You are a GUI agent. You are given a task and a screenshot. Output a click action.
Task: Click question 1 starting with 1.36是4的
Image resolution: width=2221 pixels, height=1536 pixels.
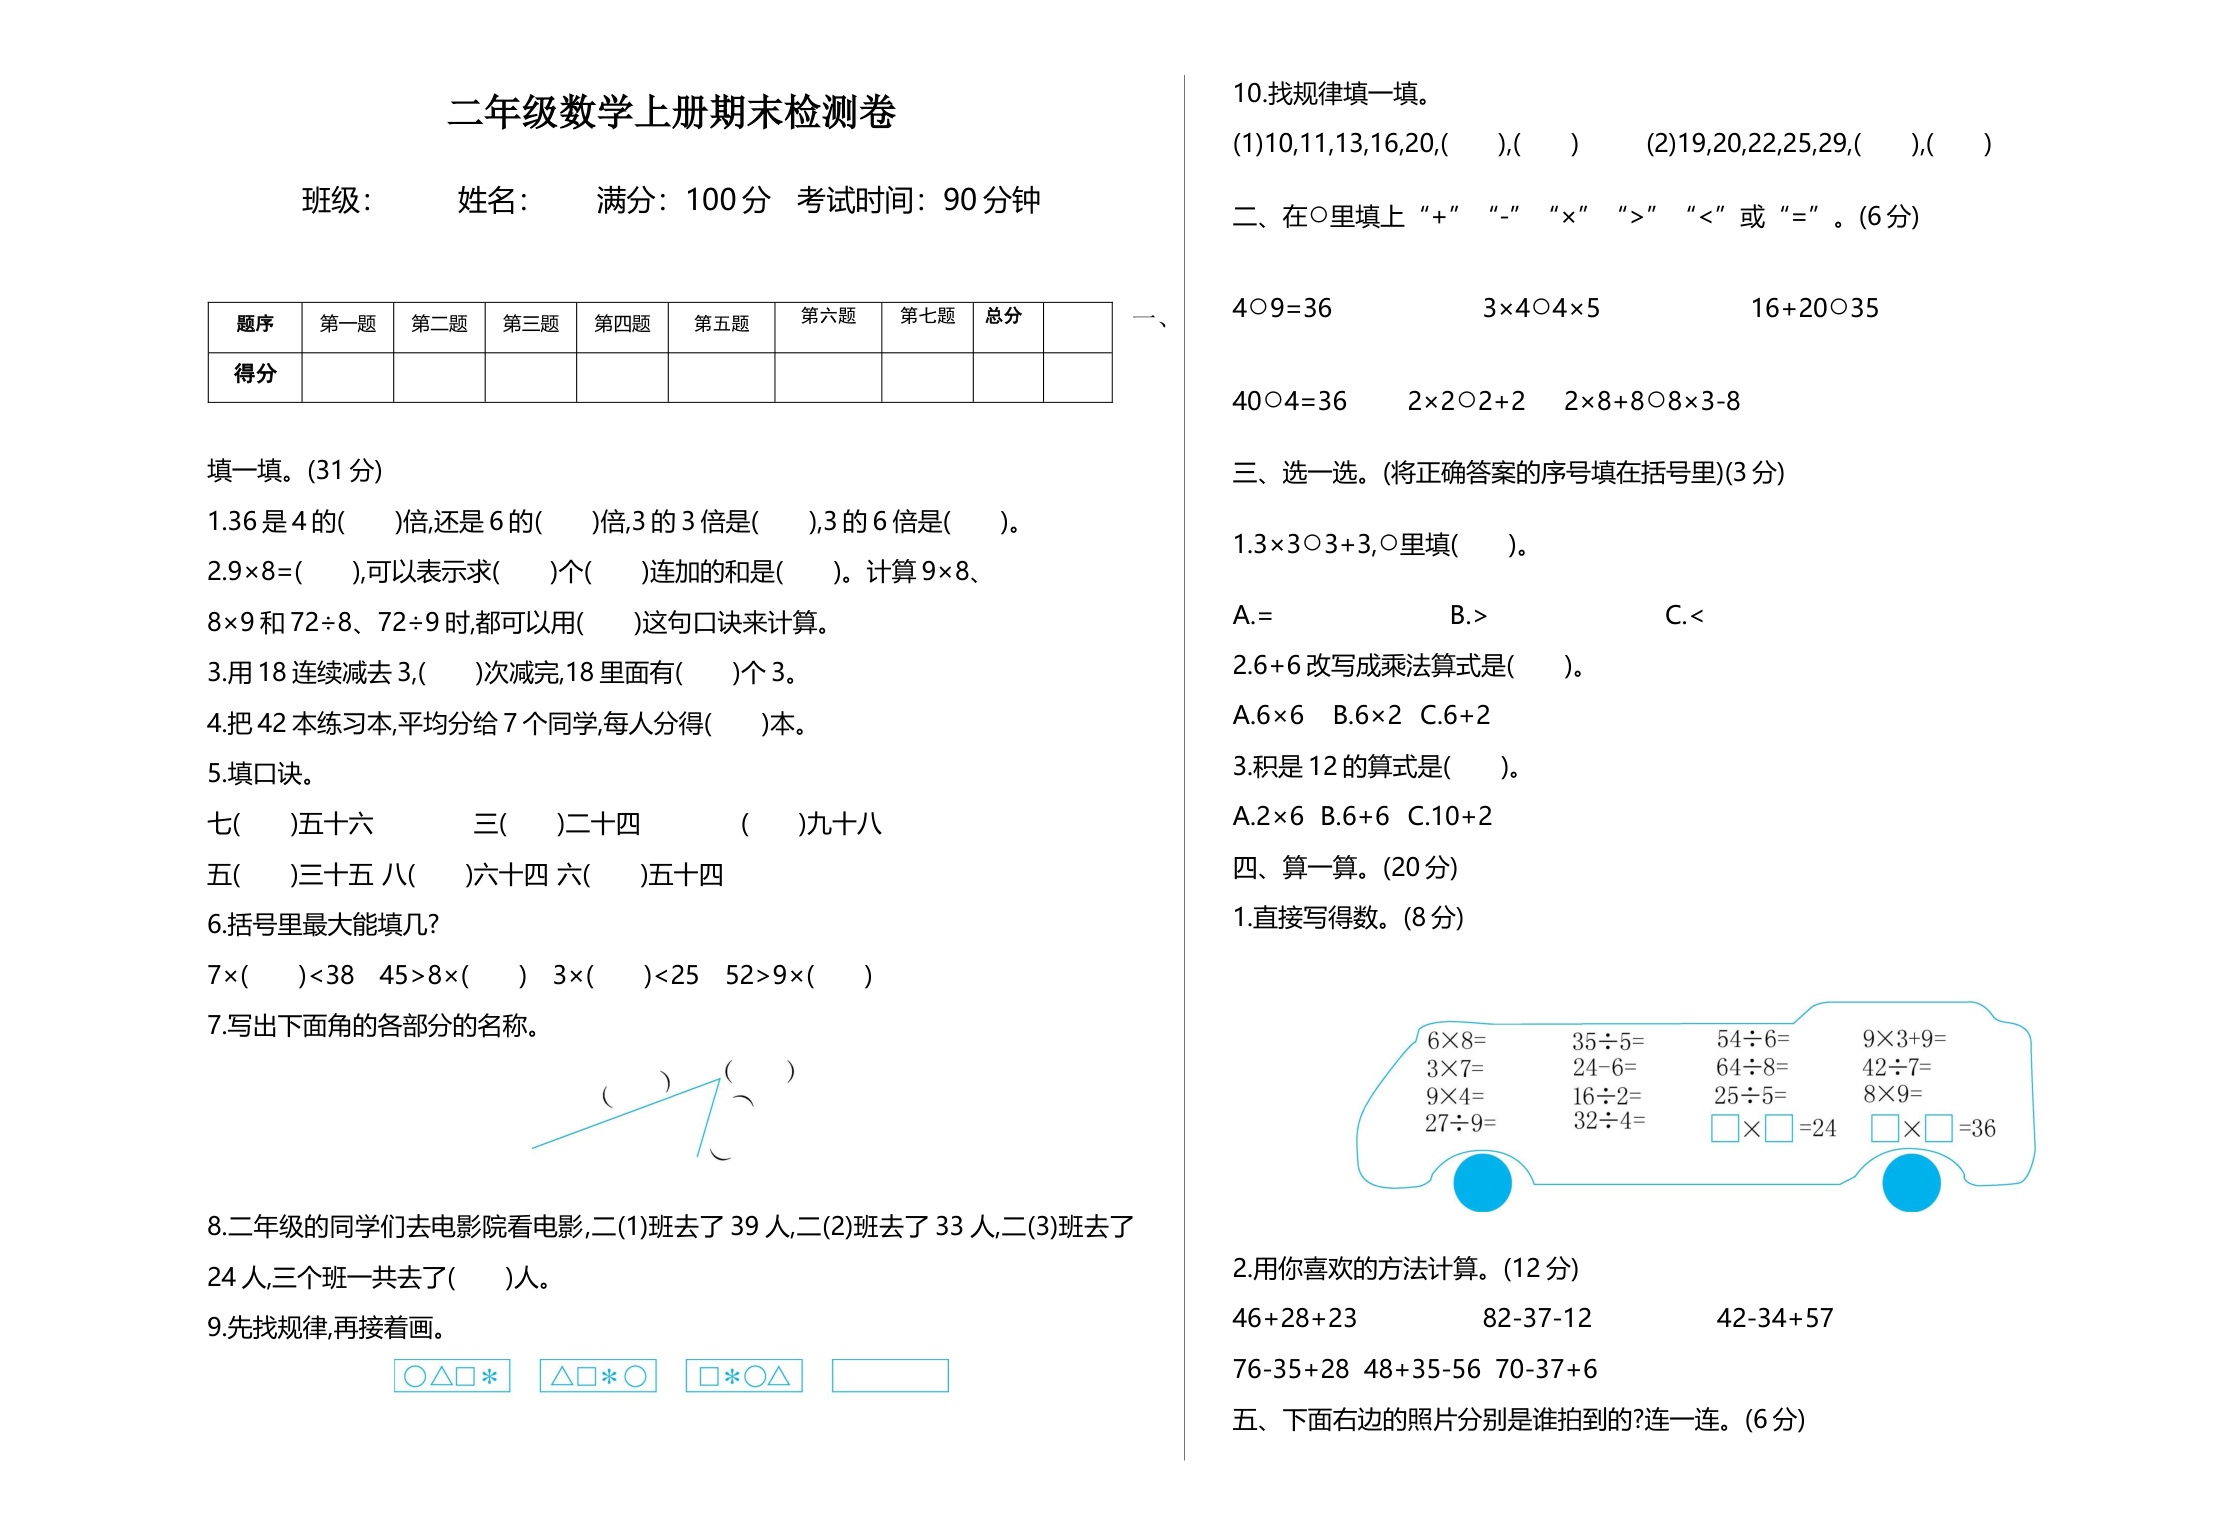613,521
